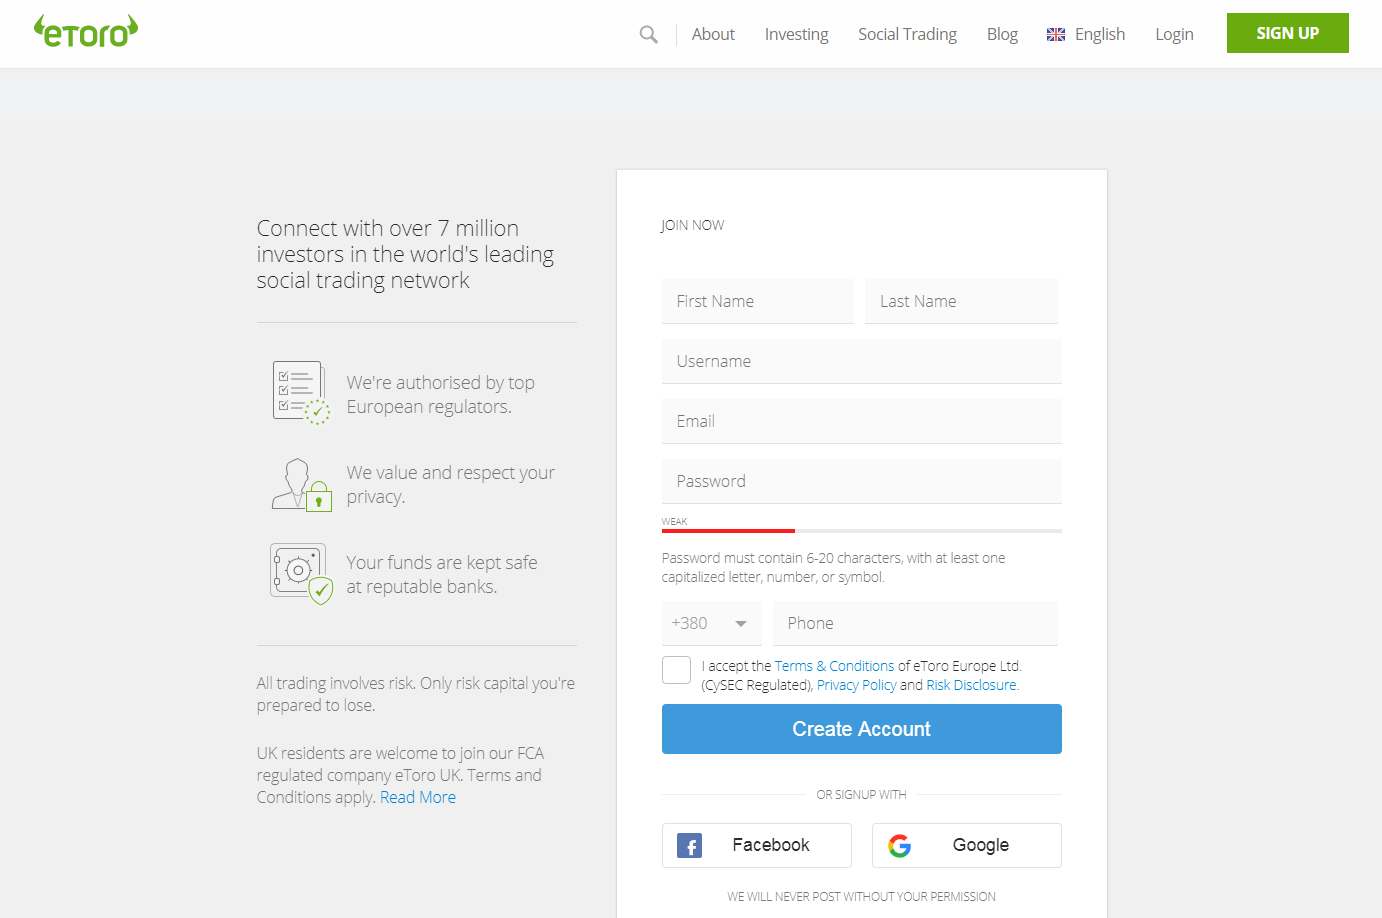Click 'WE WILL NEVER POST WITHOUT YOUR PERMISSION' text
The height and width of the screenshot is (918, 1382).
(x=862, y=897)
